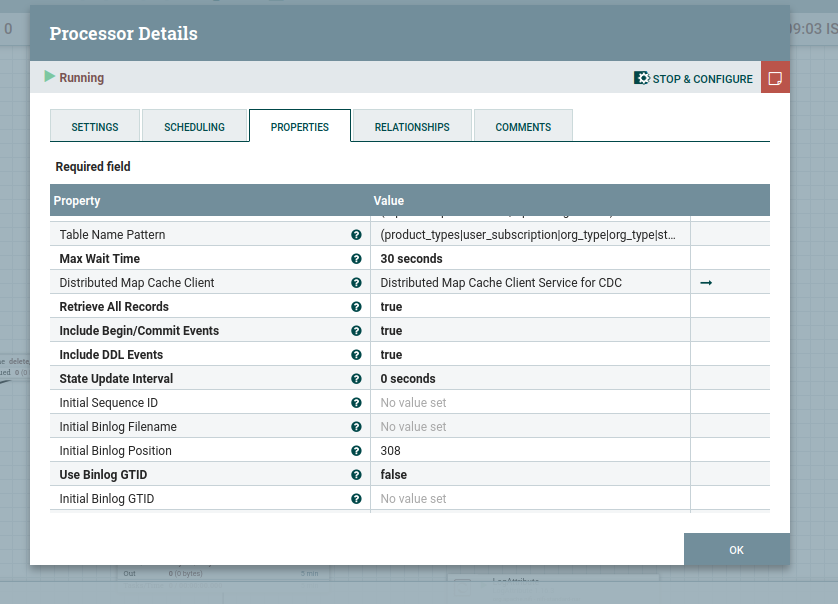838x604 pixels.
Task: Click the 'Table Name Pattern' property name
Action: click(112, 235)
